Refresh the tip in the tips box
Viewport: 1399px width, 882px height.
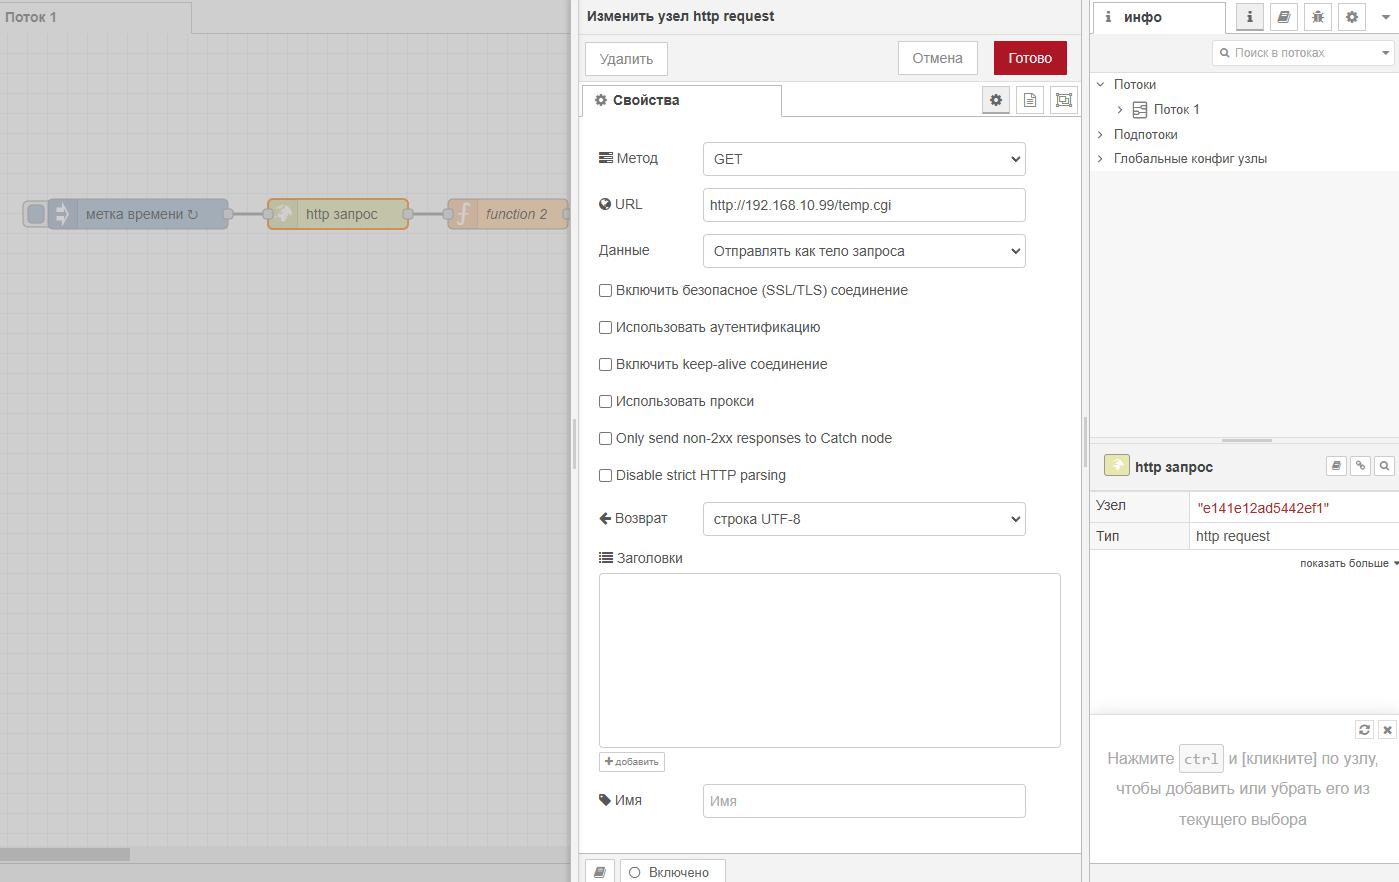pos(1364,730)
